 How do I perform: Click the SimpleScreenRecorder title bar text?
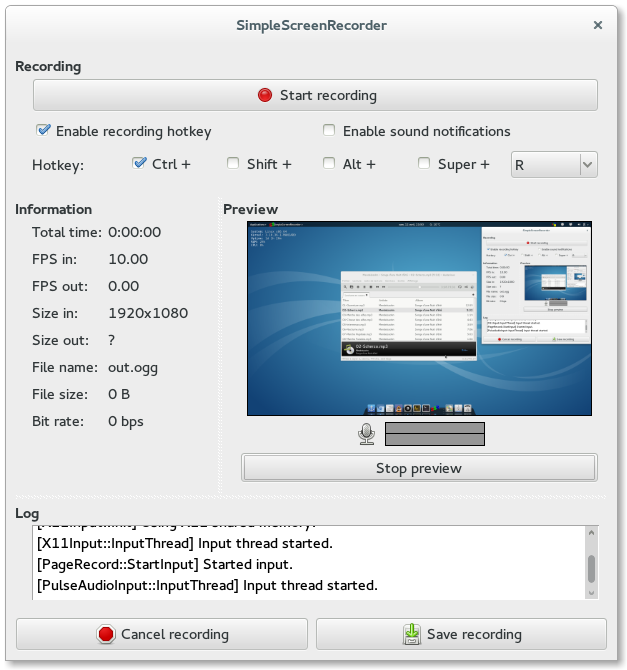pos(312,25)
